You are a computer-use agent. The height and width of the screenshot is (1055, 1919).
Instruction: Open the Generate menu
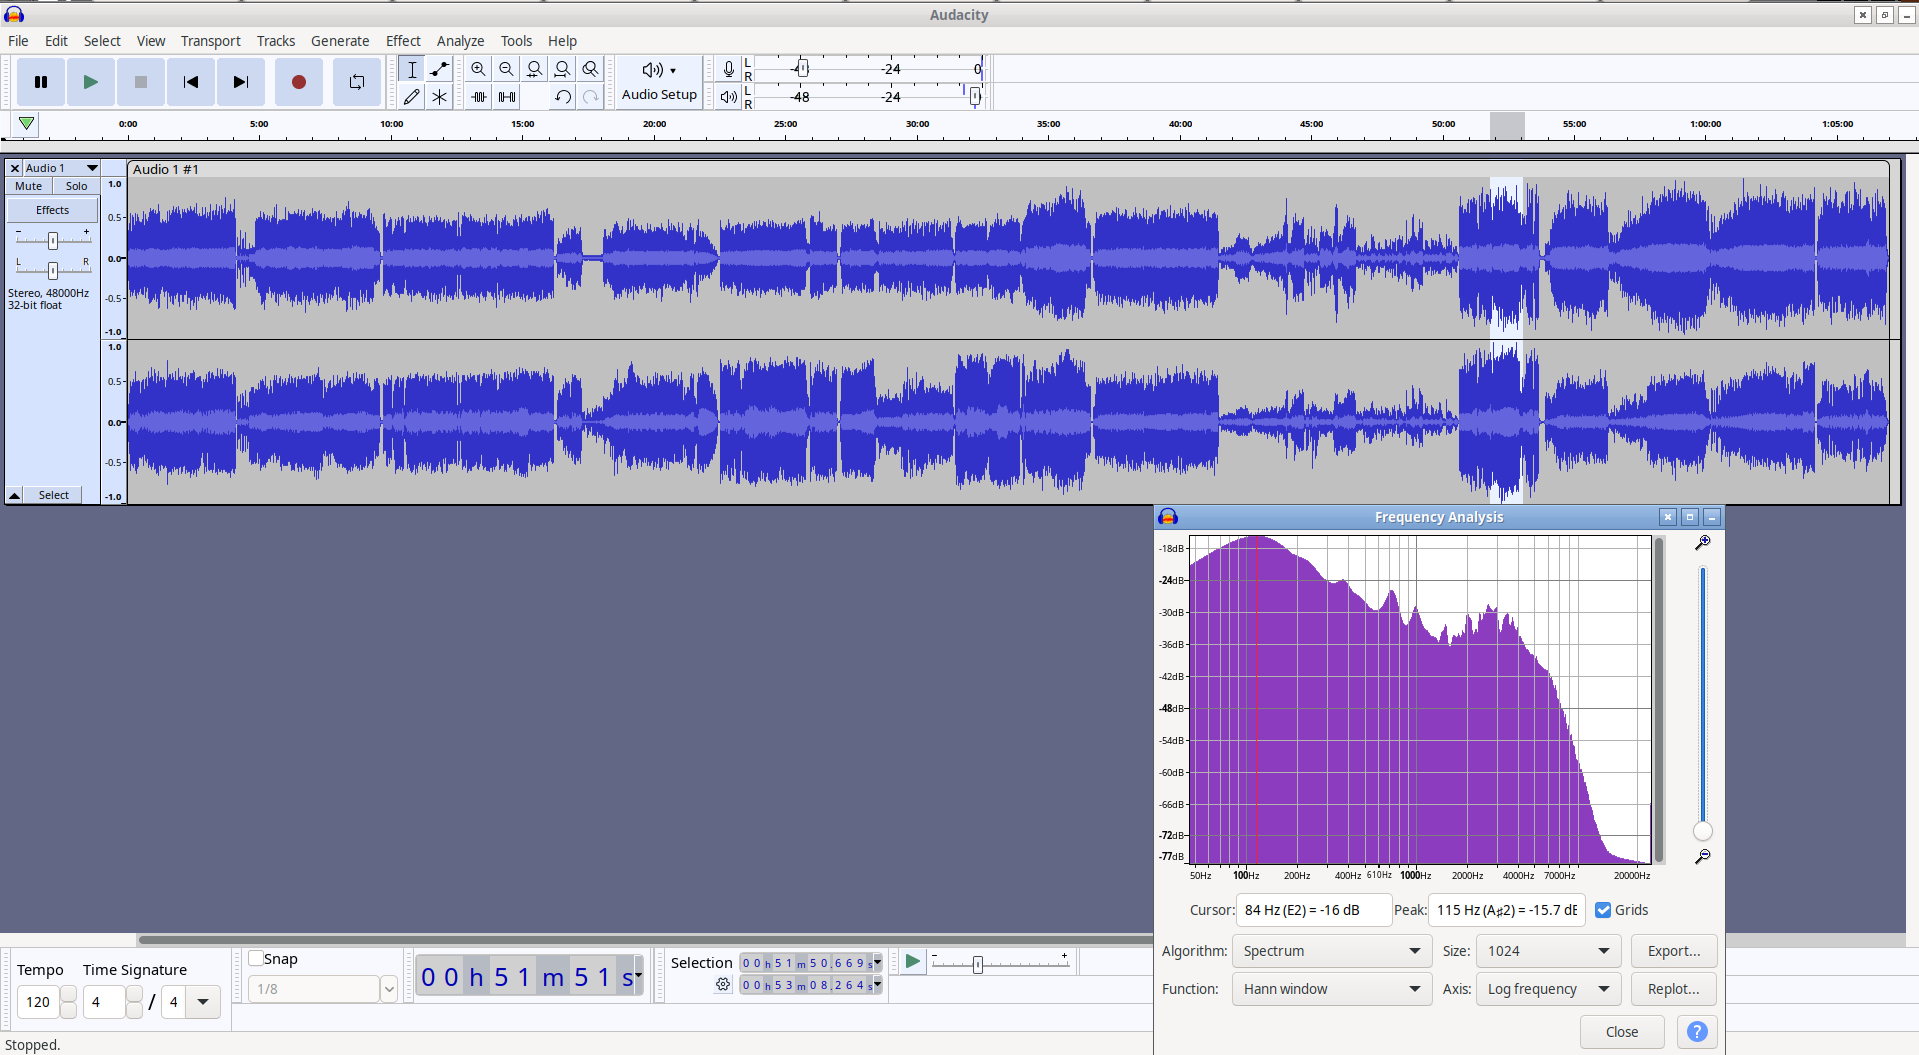340,41
